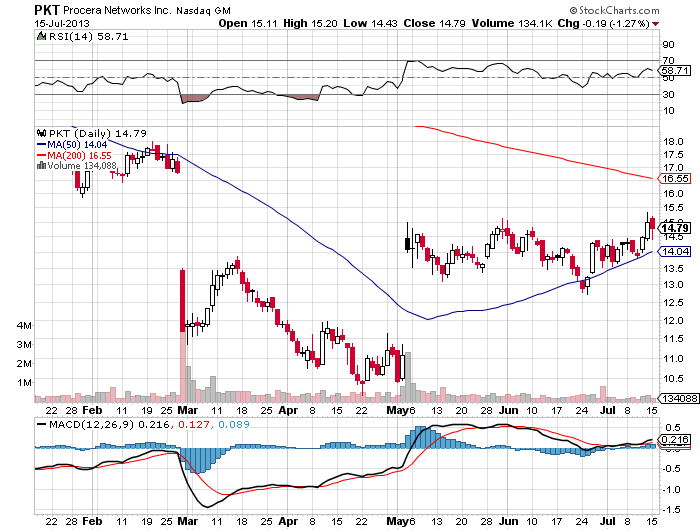Click the tall red March volume spike bar
700x530 pixels.
pyautogui.click(x=183, y=367)
